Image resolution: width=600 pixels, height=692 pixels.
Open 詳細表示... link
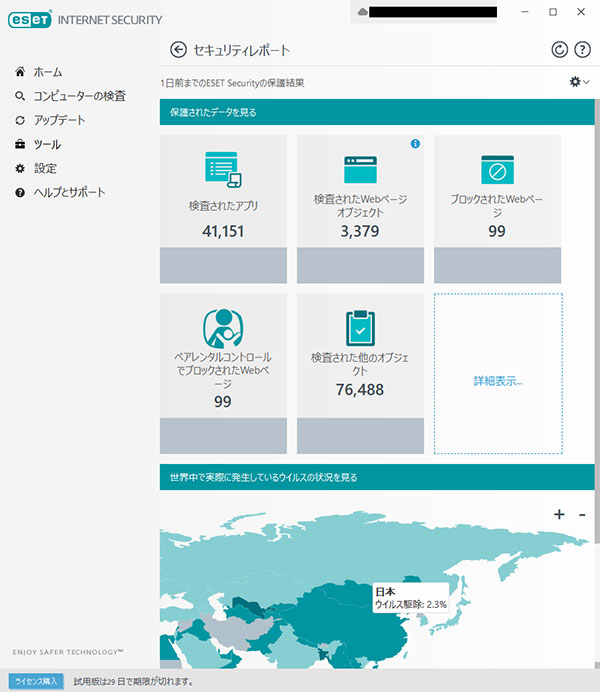498,381
